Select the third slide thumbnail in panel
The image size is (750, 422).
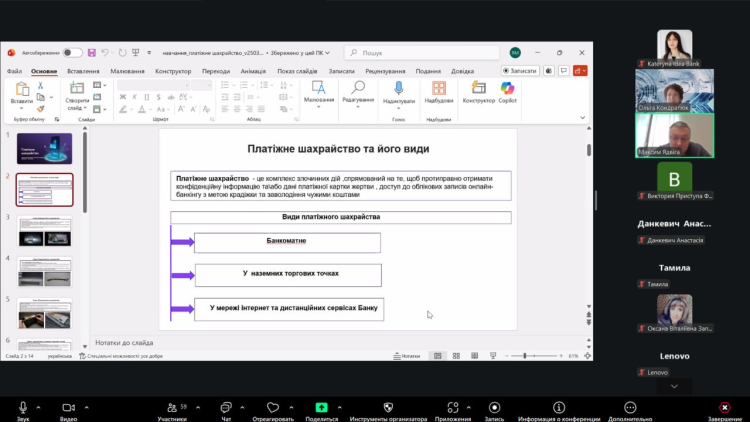point(44,231)
